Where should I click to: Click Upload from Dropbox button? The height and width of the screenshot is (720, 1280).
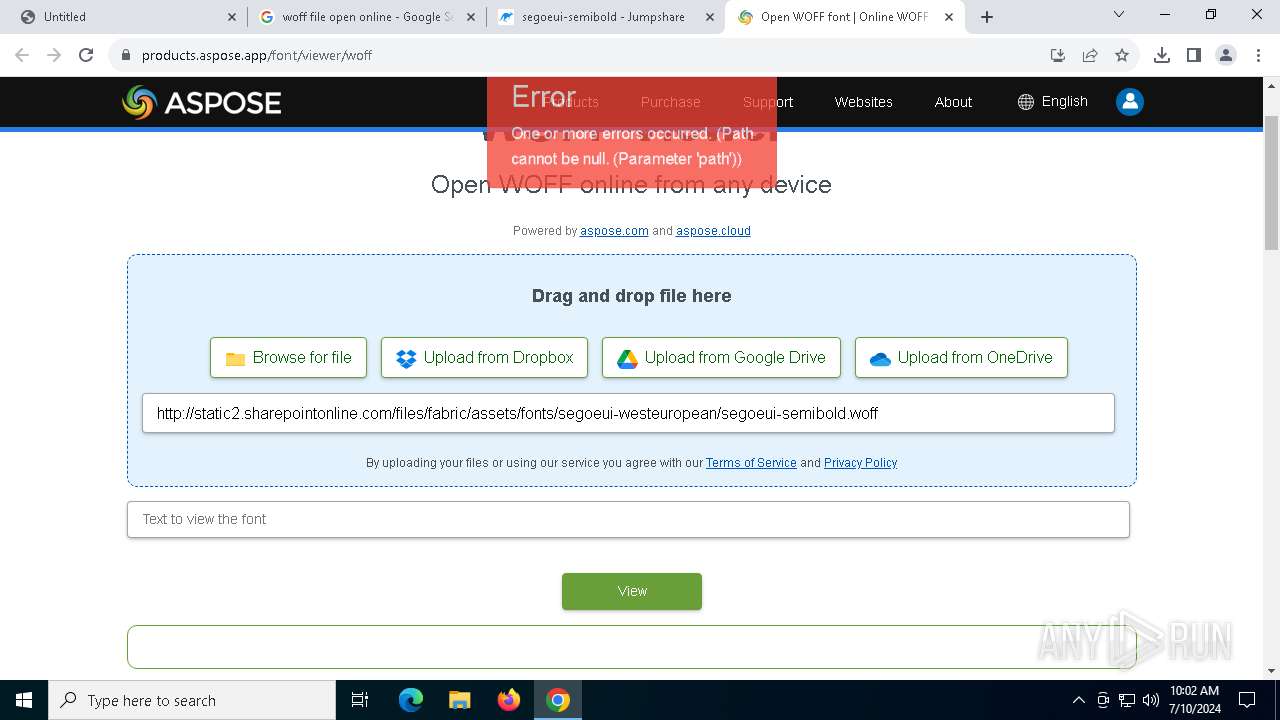pos(484,357)
